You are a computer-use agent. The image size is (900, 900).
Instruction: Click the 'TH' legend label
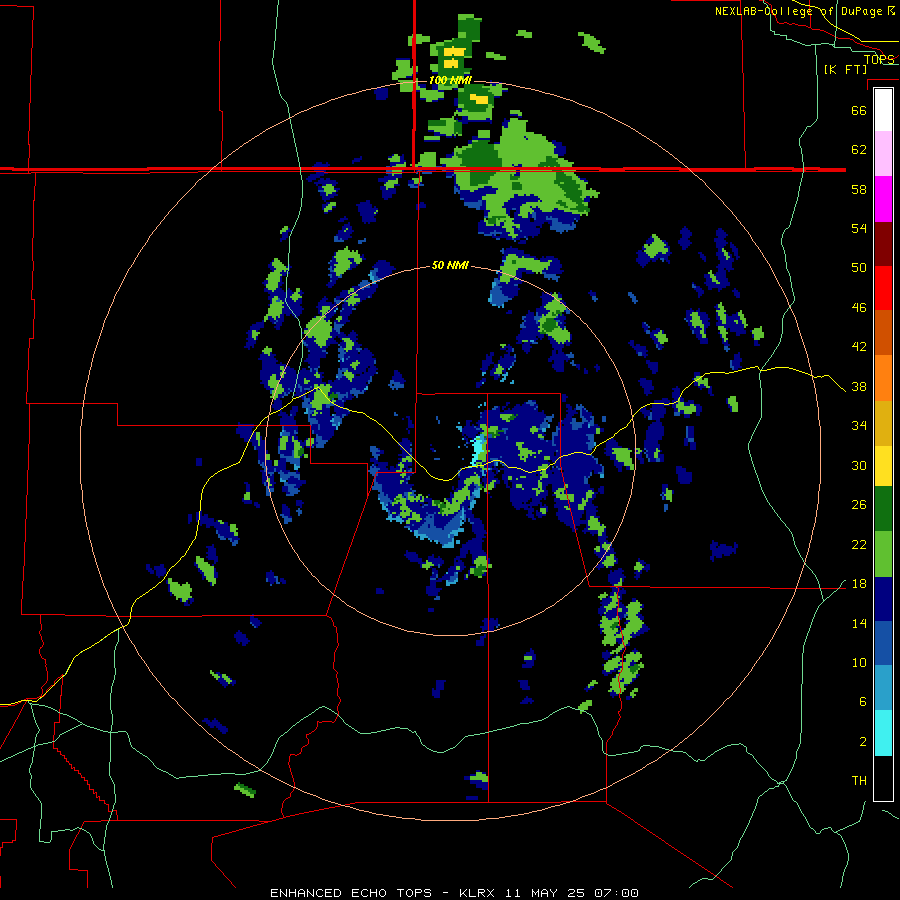pos(859,781)
